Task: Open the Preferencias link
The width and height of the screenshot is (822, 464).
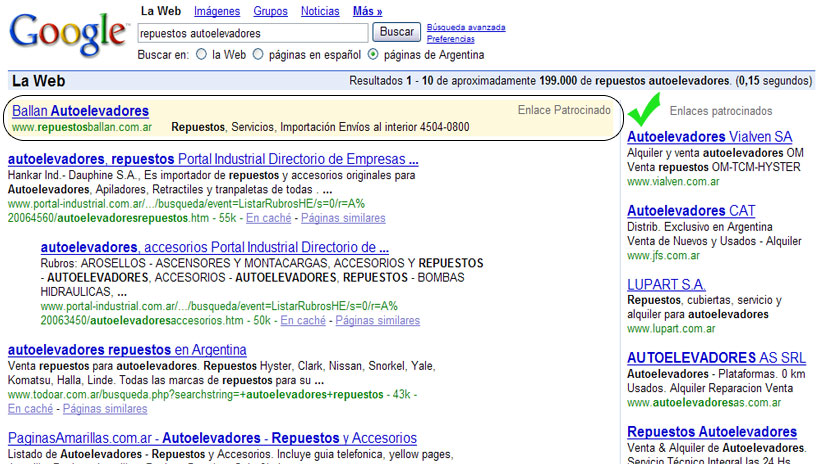Action: [x=450, y=39]
